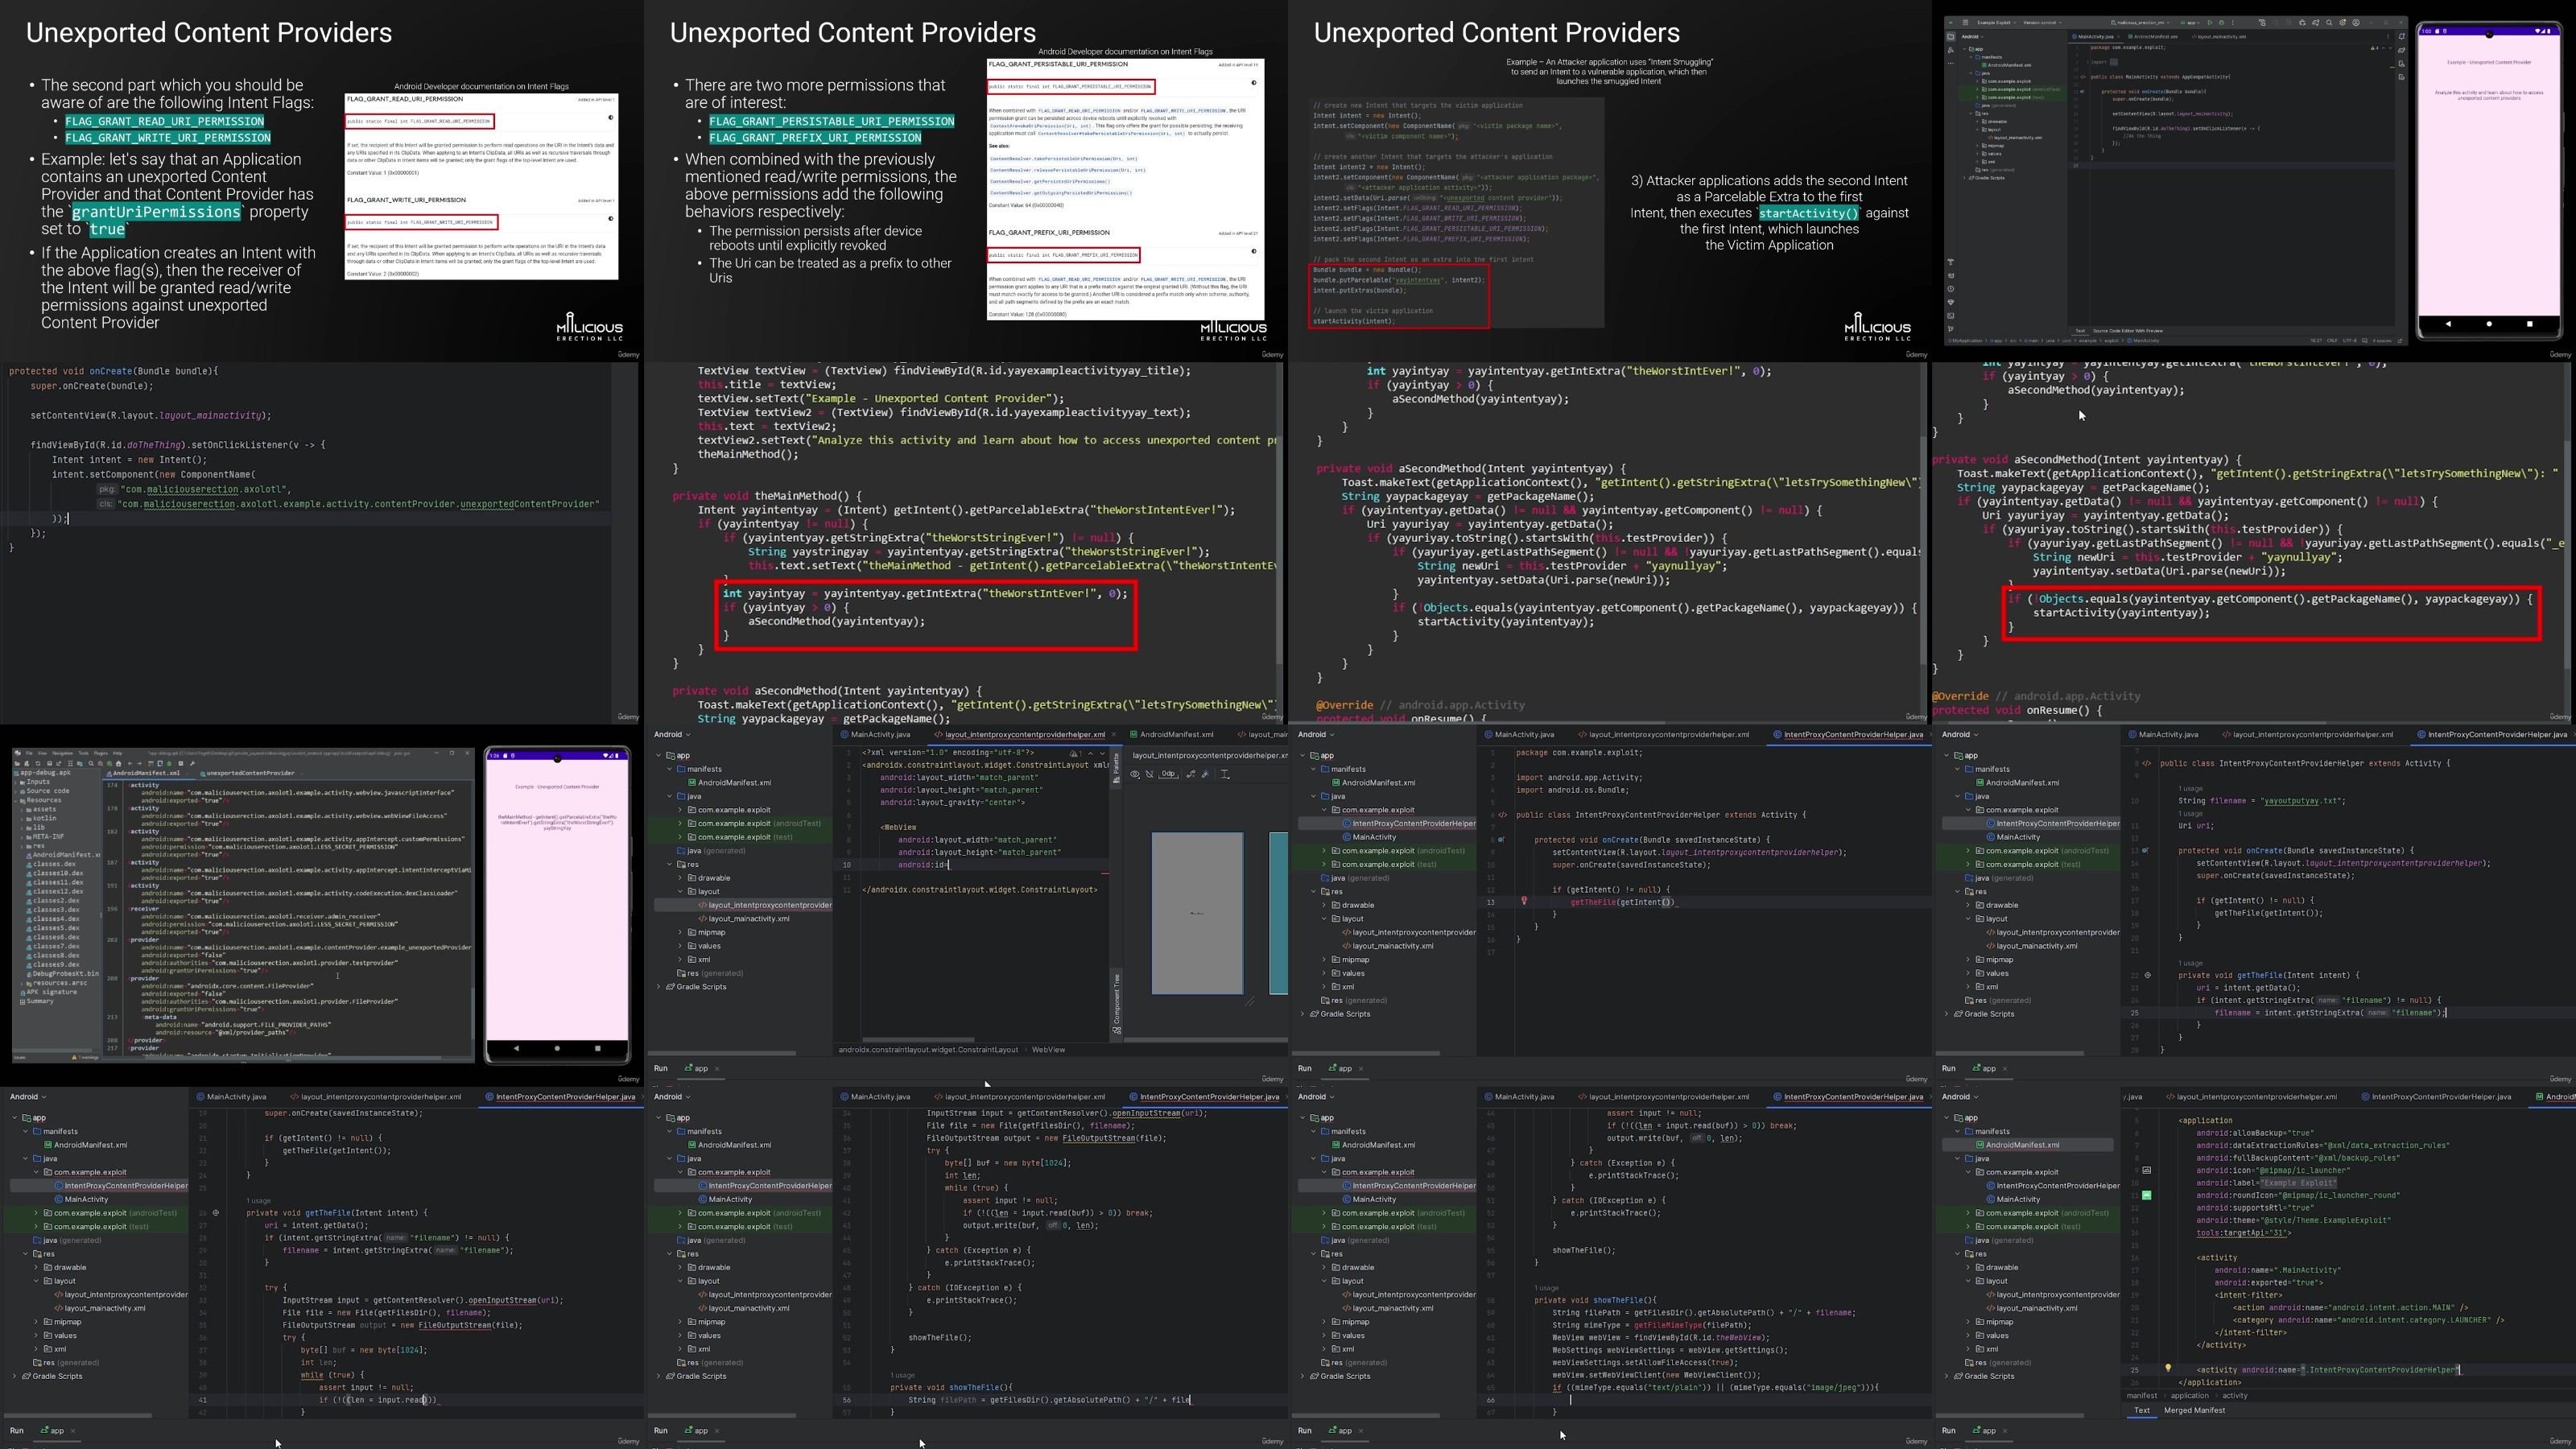Screen dimensions: 2576x1449
Task: Open Build hammer tool window in MainActivity emulator frame
Action: pyautogui.click(x=1951, y=262)
